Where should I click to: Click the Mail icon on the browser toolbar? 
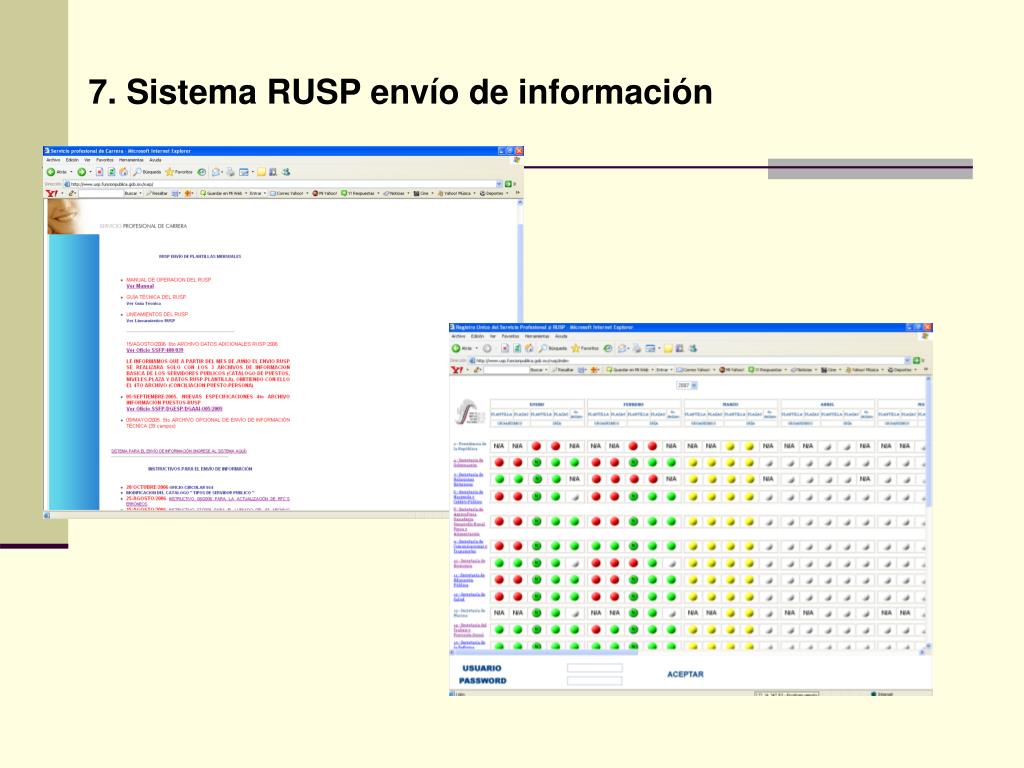(x=216, y=171)
